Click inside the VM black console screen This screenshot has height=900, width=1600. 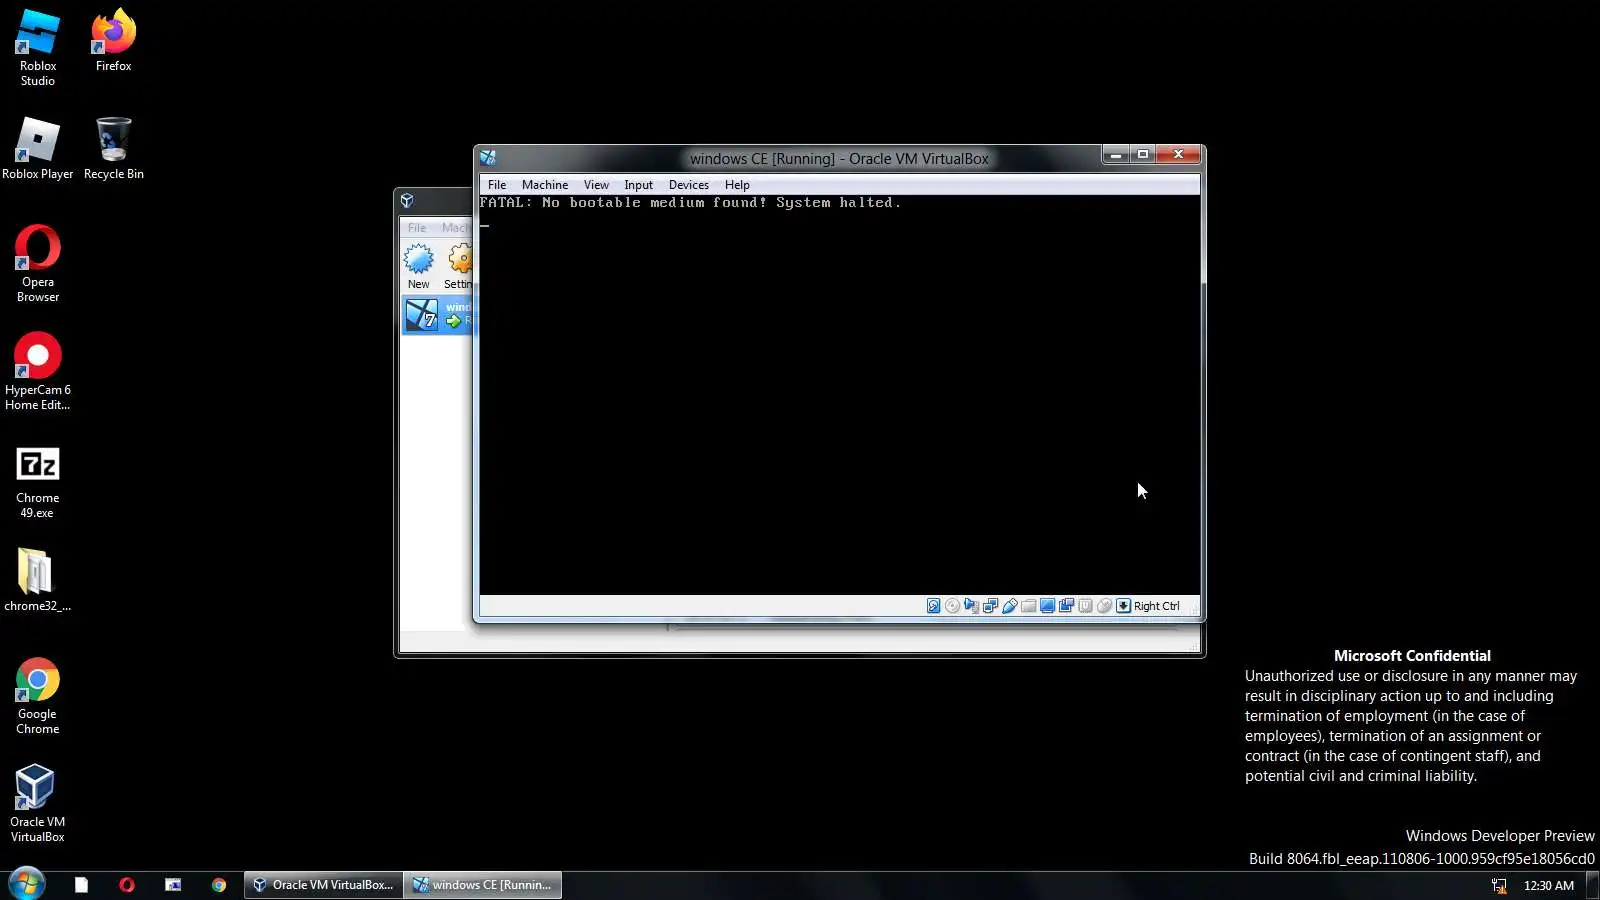click(839, 395)
